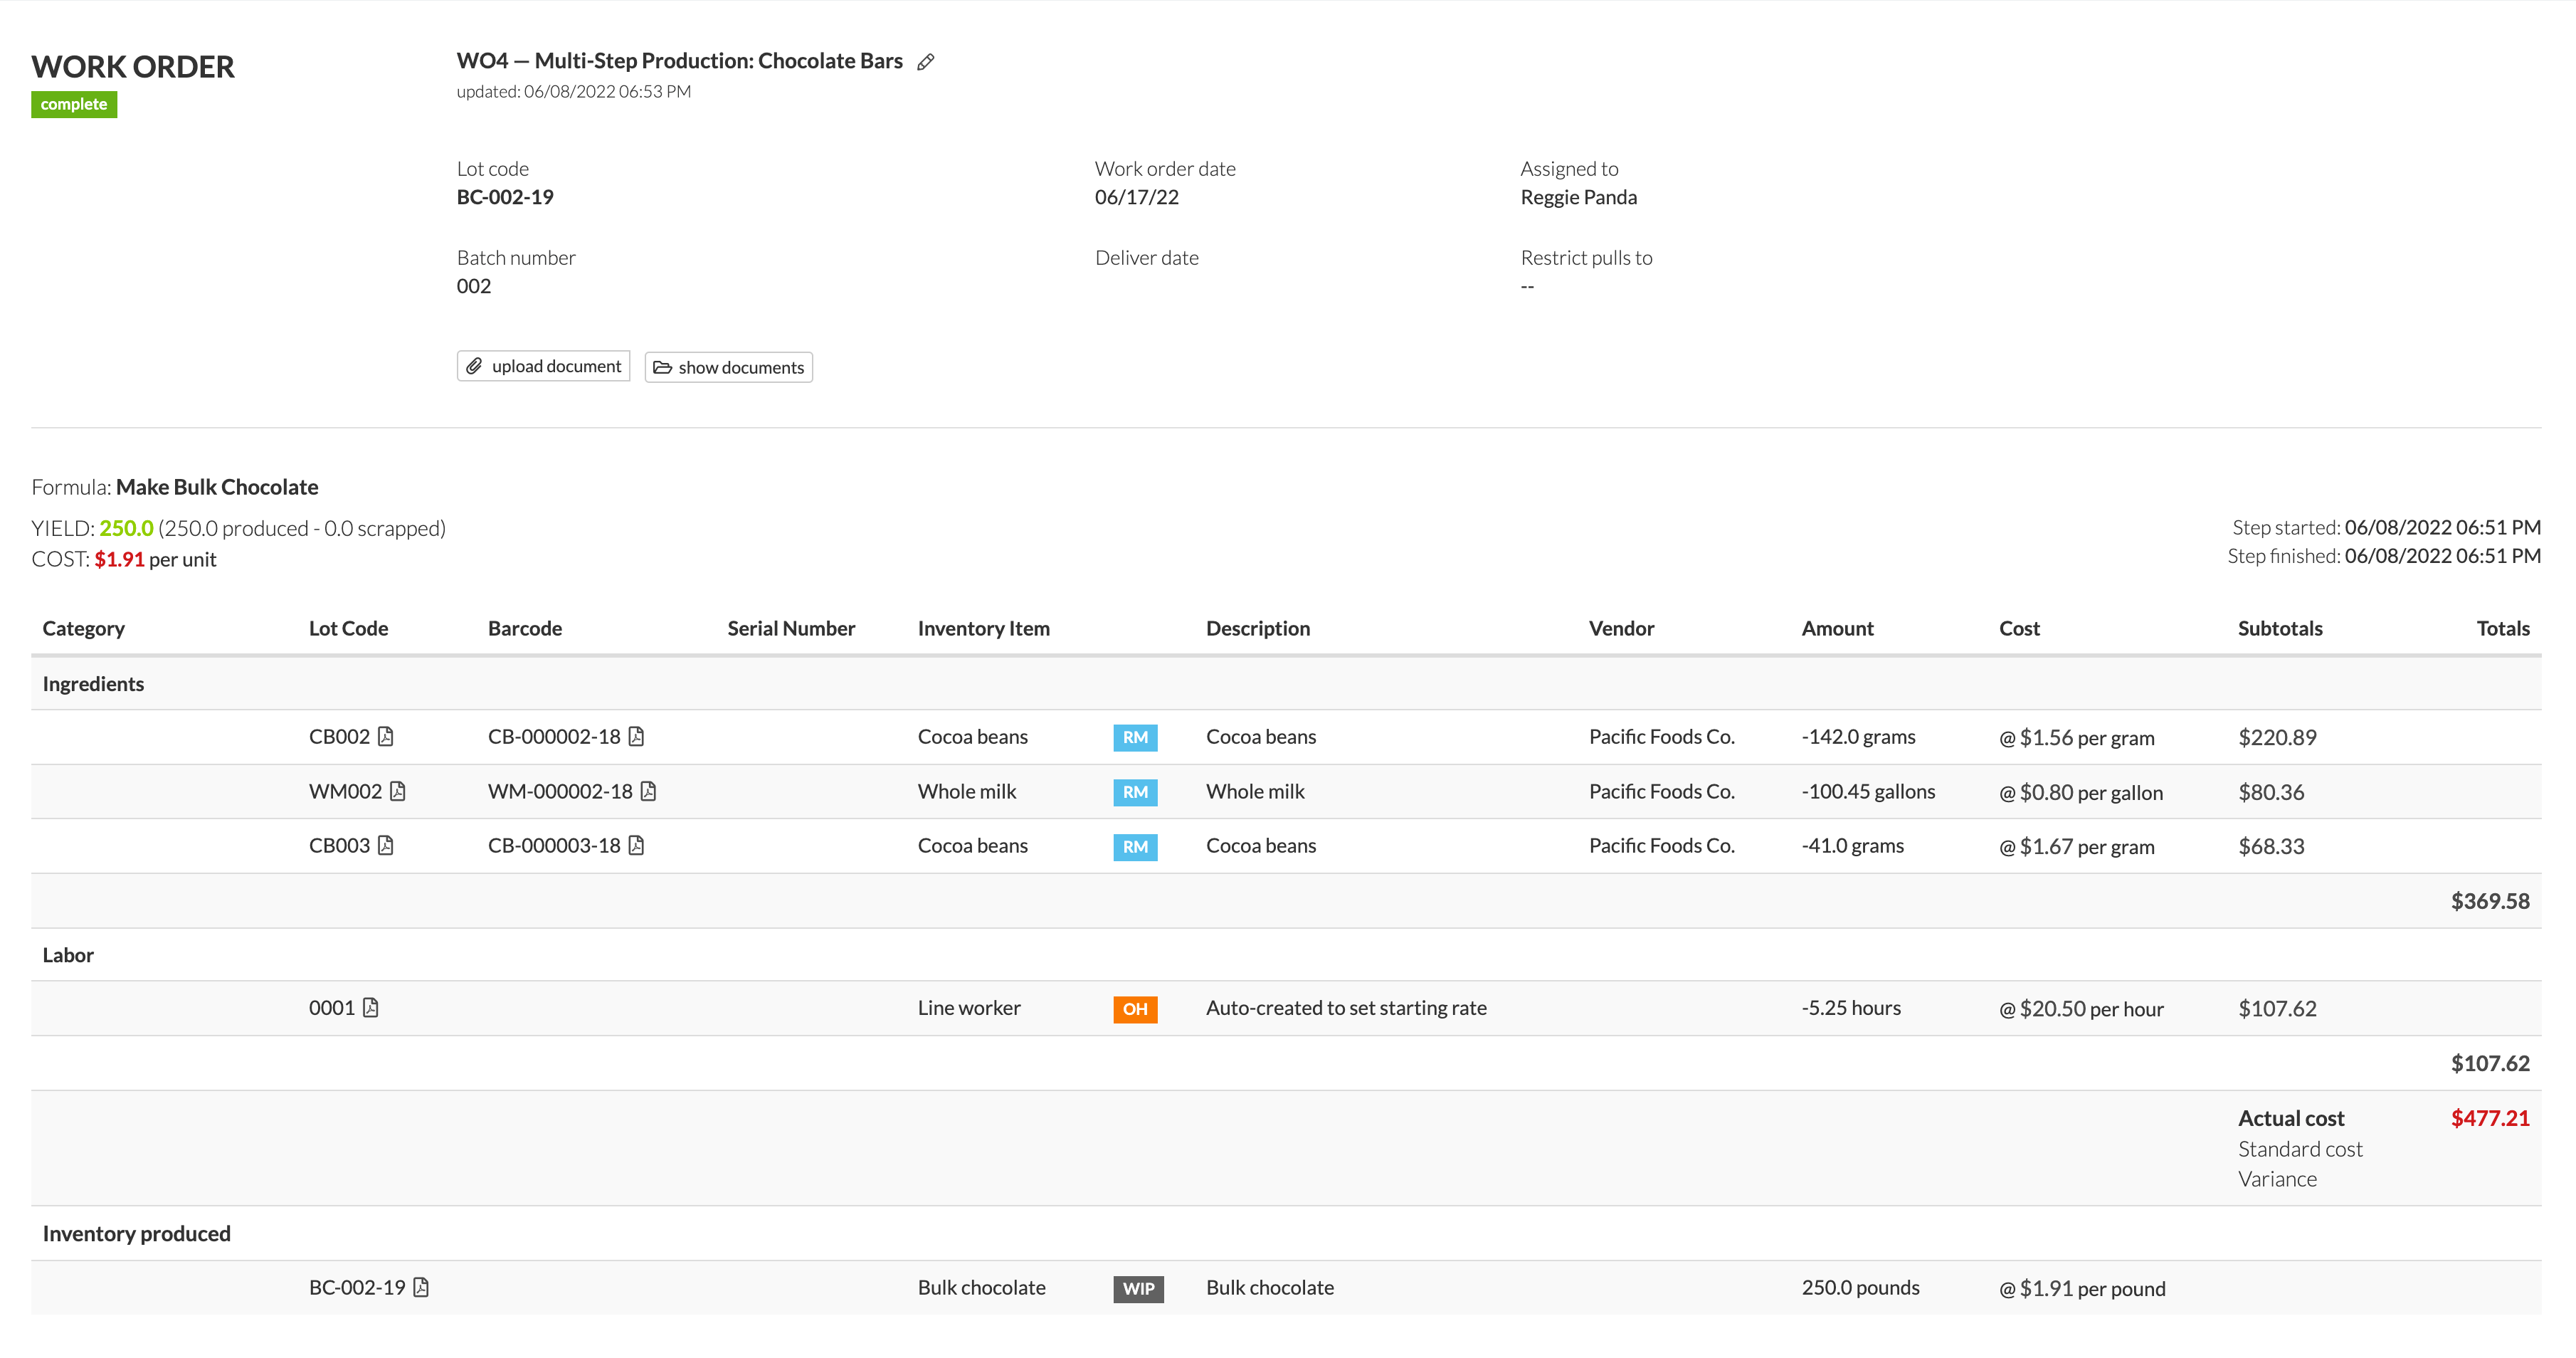This screenshot has height=1358, width=2576.
Task: Open the document attached to lot code WM002
Action: (398, 790)
